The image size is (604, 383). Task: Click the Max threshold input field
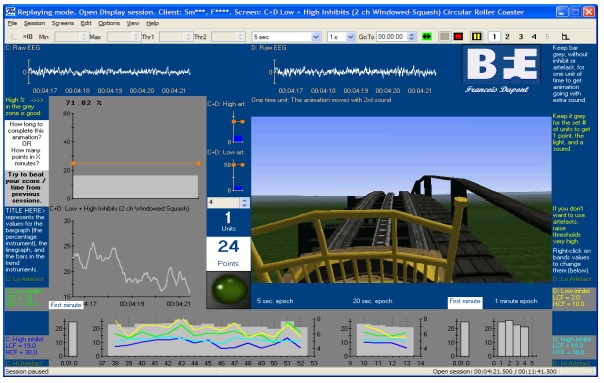tap(120, 37)
